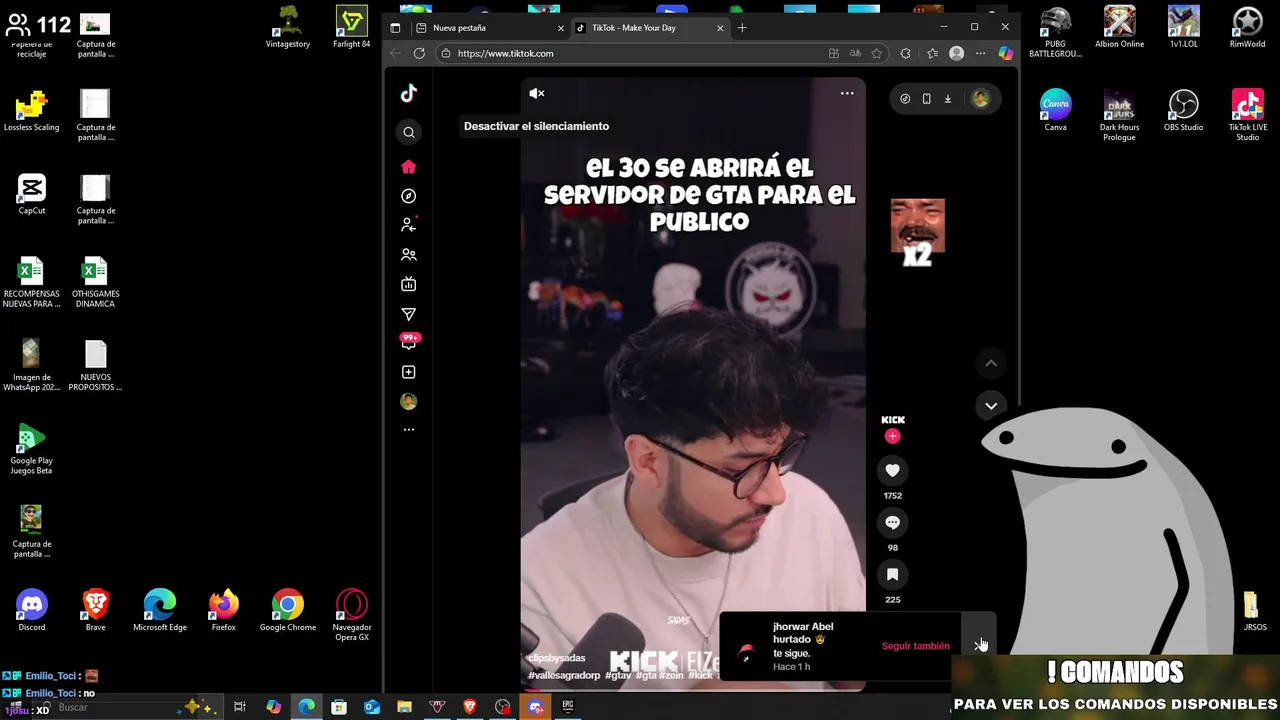
Task: Open Epic Games from the taskbar
Action: 568,707
